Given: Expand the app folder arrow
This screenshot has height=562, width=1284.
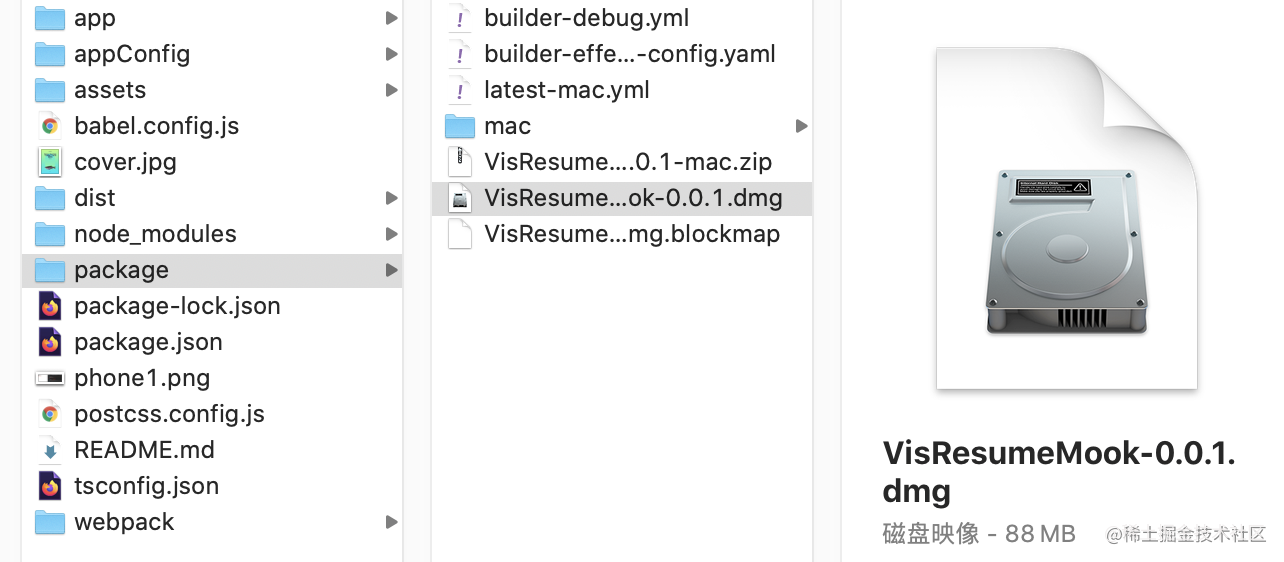Looking at the screenshot, I should click(391, 18).
